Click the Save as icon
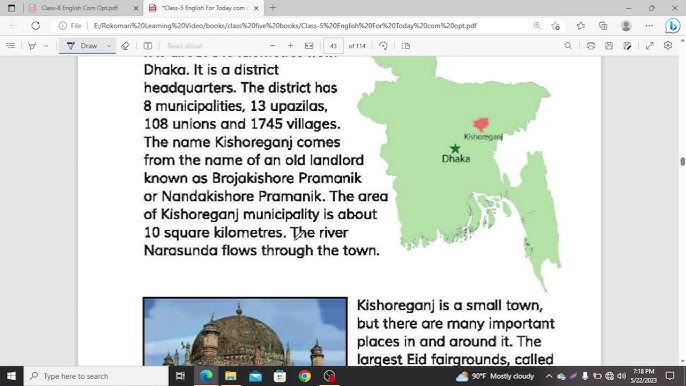 pos(627,46)
